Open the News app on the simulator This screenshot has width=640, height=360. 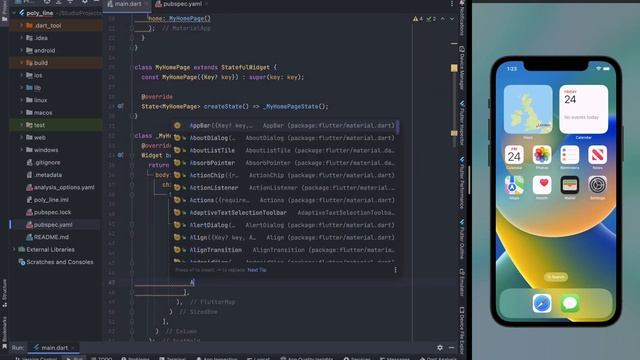(597, 155)
